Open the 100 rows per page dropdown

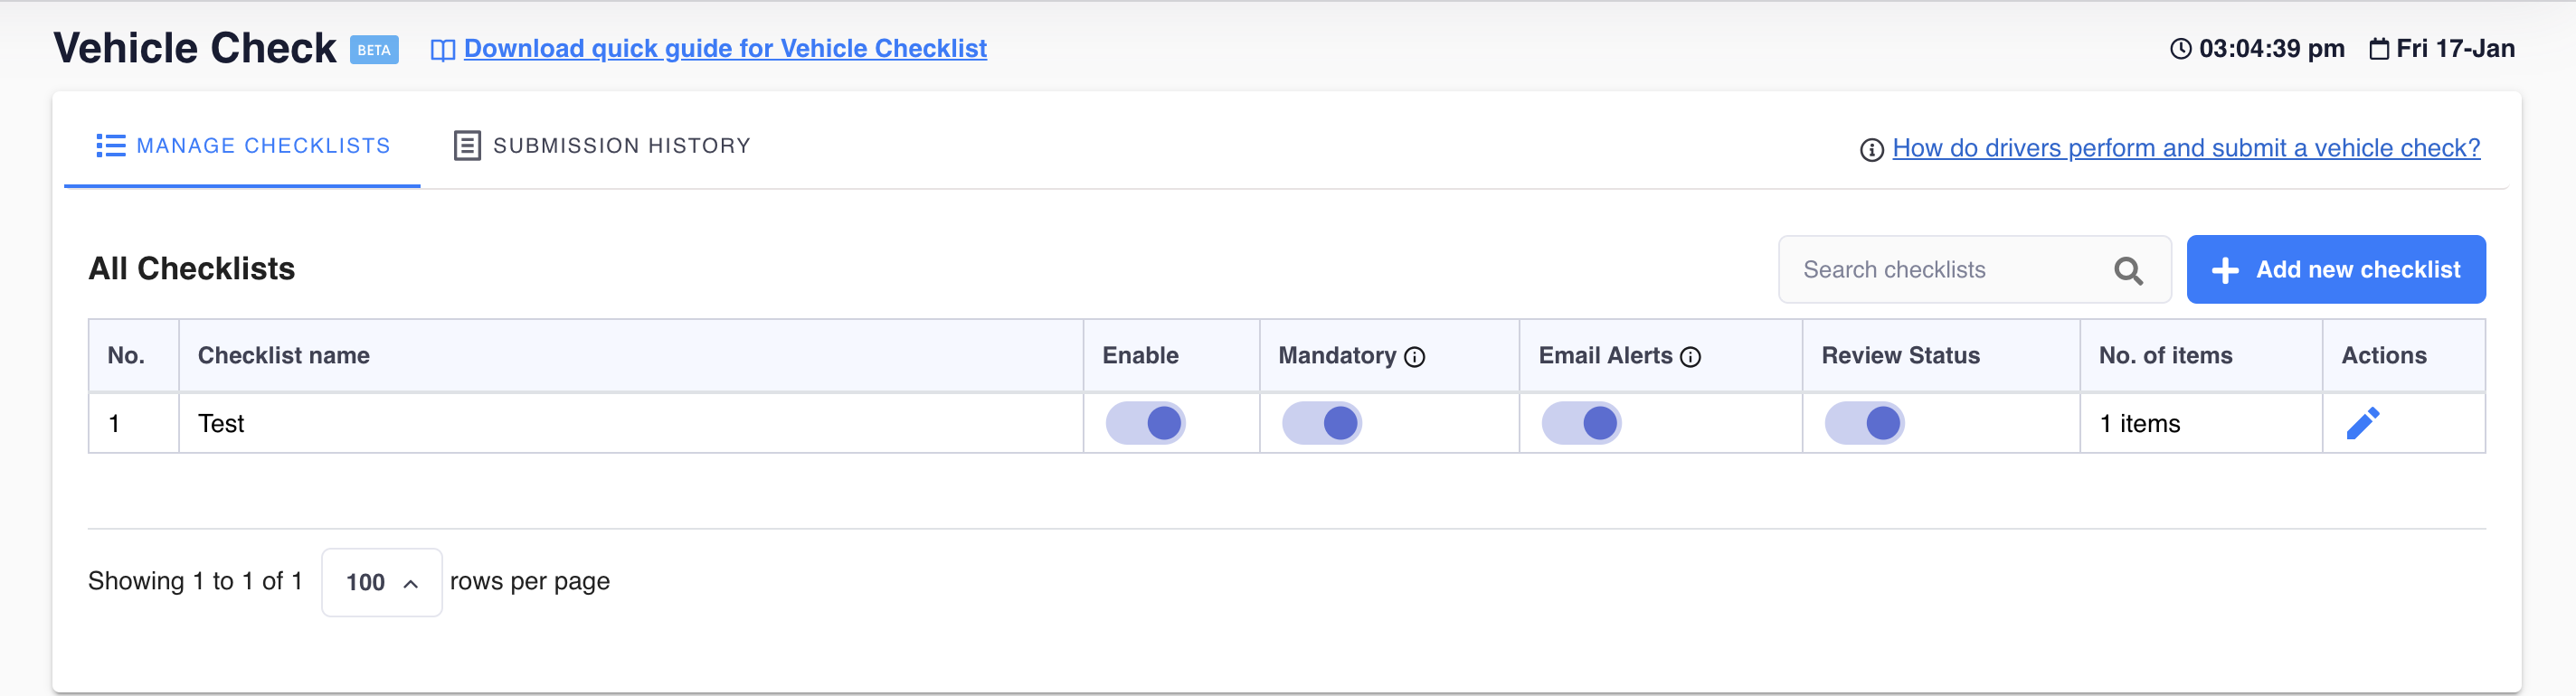pyautogui.click(x=381, y=582)
